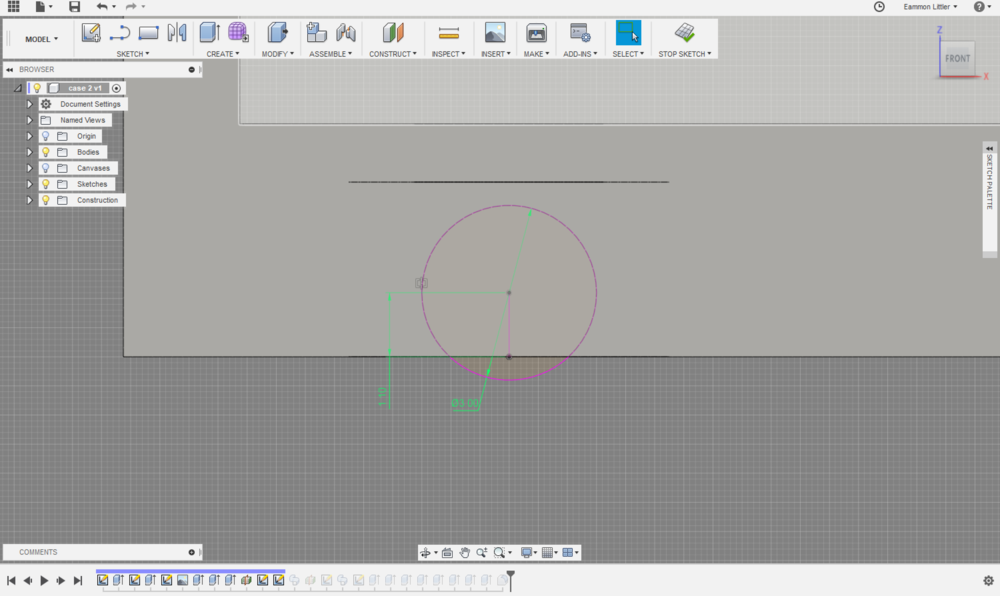Click the FRONT face of view cube

tap(957, 59)
